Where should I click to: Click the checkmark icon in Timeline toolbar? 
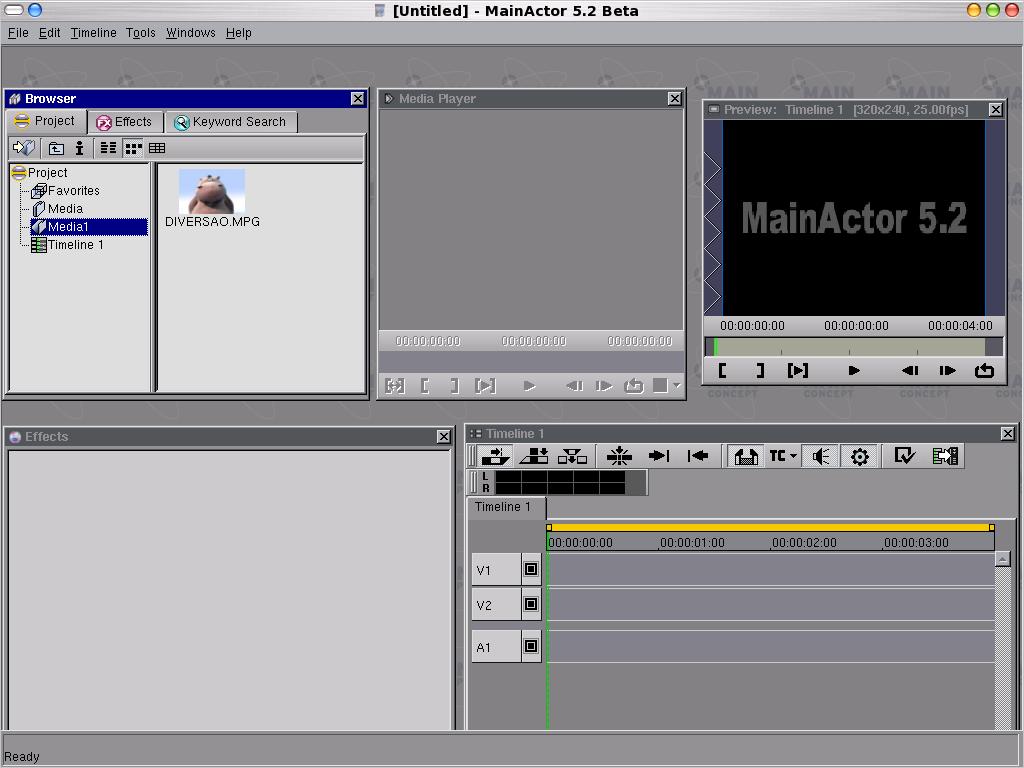pyautogui.click(x=904, y=456)
